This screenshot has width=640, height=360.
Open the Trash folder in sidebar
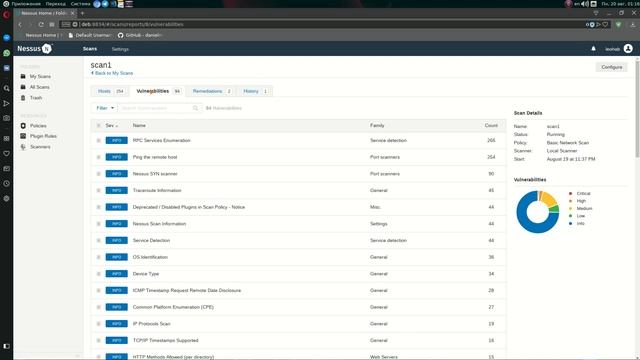click(x=36, y=98)
